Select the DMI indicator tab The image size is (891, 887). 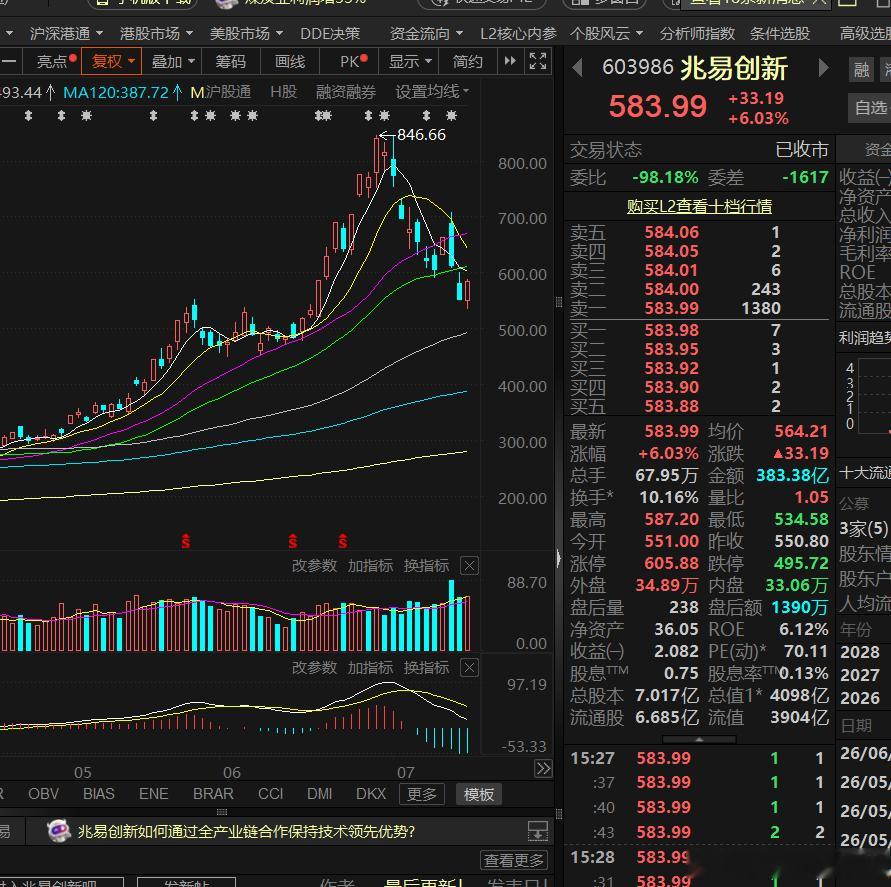click(x=319, y=794)
